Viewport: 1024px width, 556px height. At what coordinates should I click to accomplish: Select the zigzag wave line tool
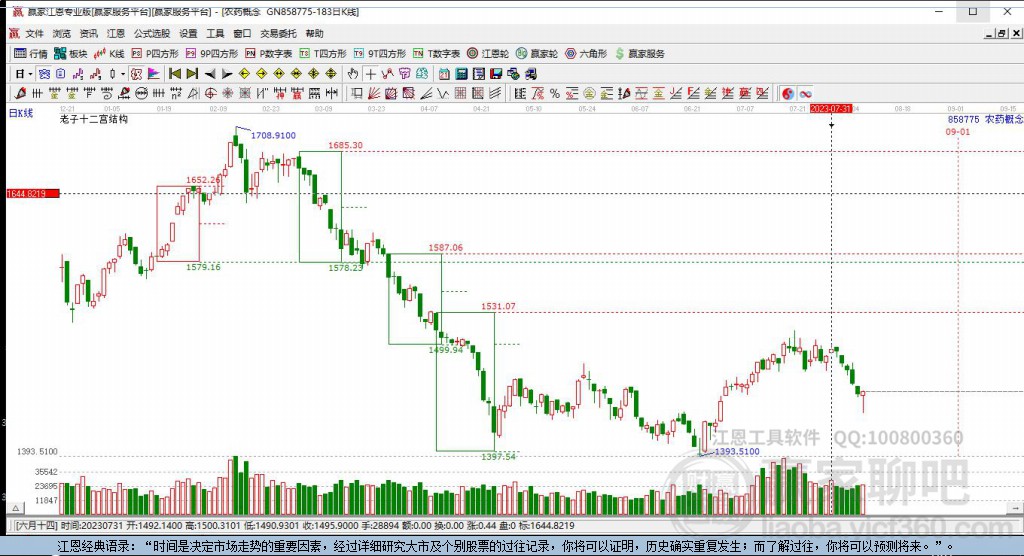pyautogui.click(x=443, y=93)
